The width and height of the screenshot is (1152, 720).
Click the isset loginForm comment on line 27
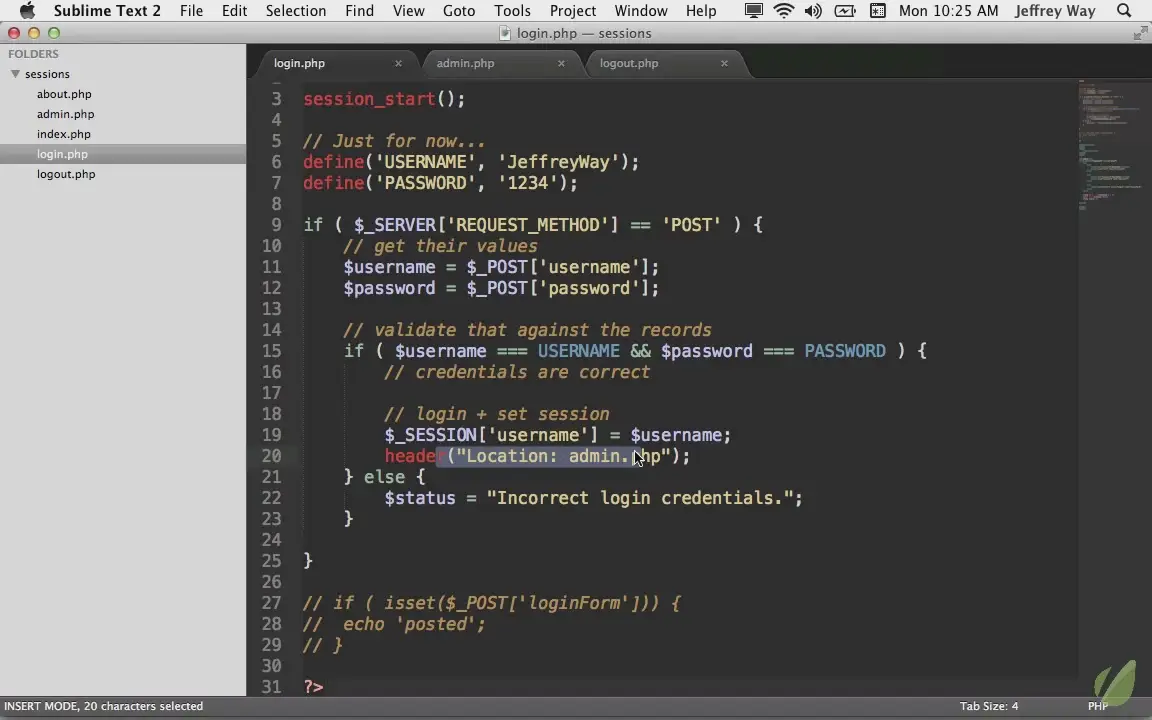492,603
